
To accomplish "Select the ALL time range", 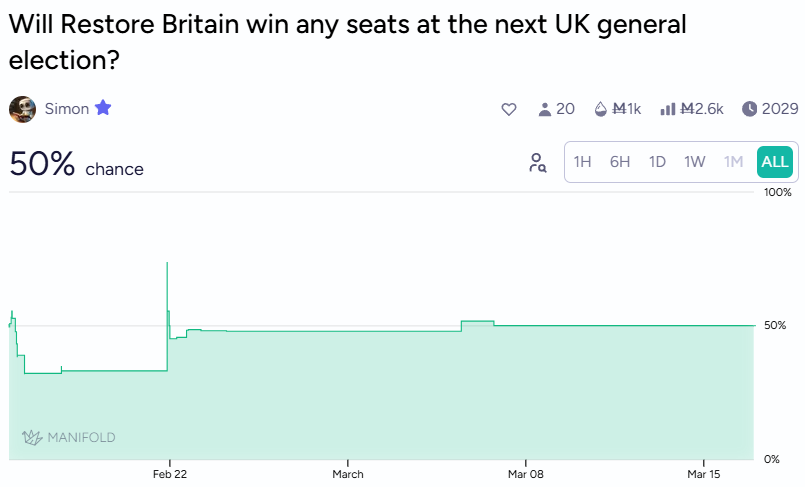I will pos(775,162).
